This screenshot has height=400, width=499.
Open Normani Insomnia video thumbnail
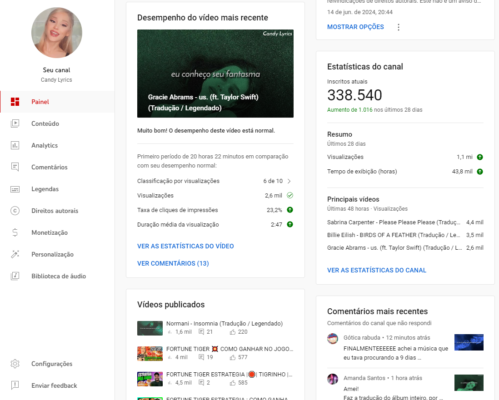pos(150,328)
